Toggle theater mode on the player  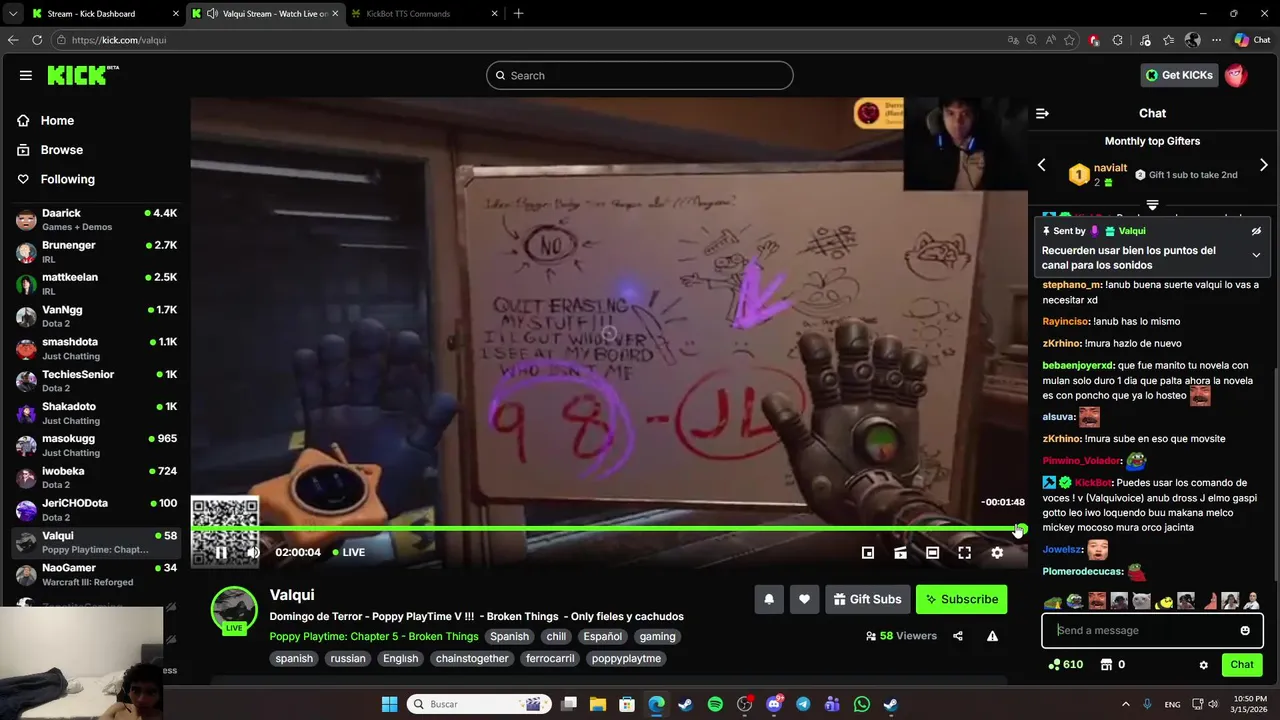click(x=932, y=552)
